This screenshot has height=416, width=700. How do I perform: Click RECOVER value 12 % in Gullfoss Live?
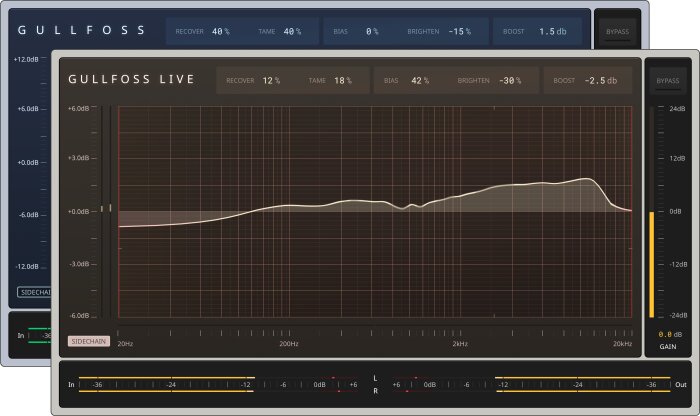pos(271,81)
